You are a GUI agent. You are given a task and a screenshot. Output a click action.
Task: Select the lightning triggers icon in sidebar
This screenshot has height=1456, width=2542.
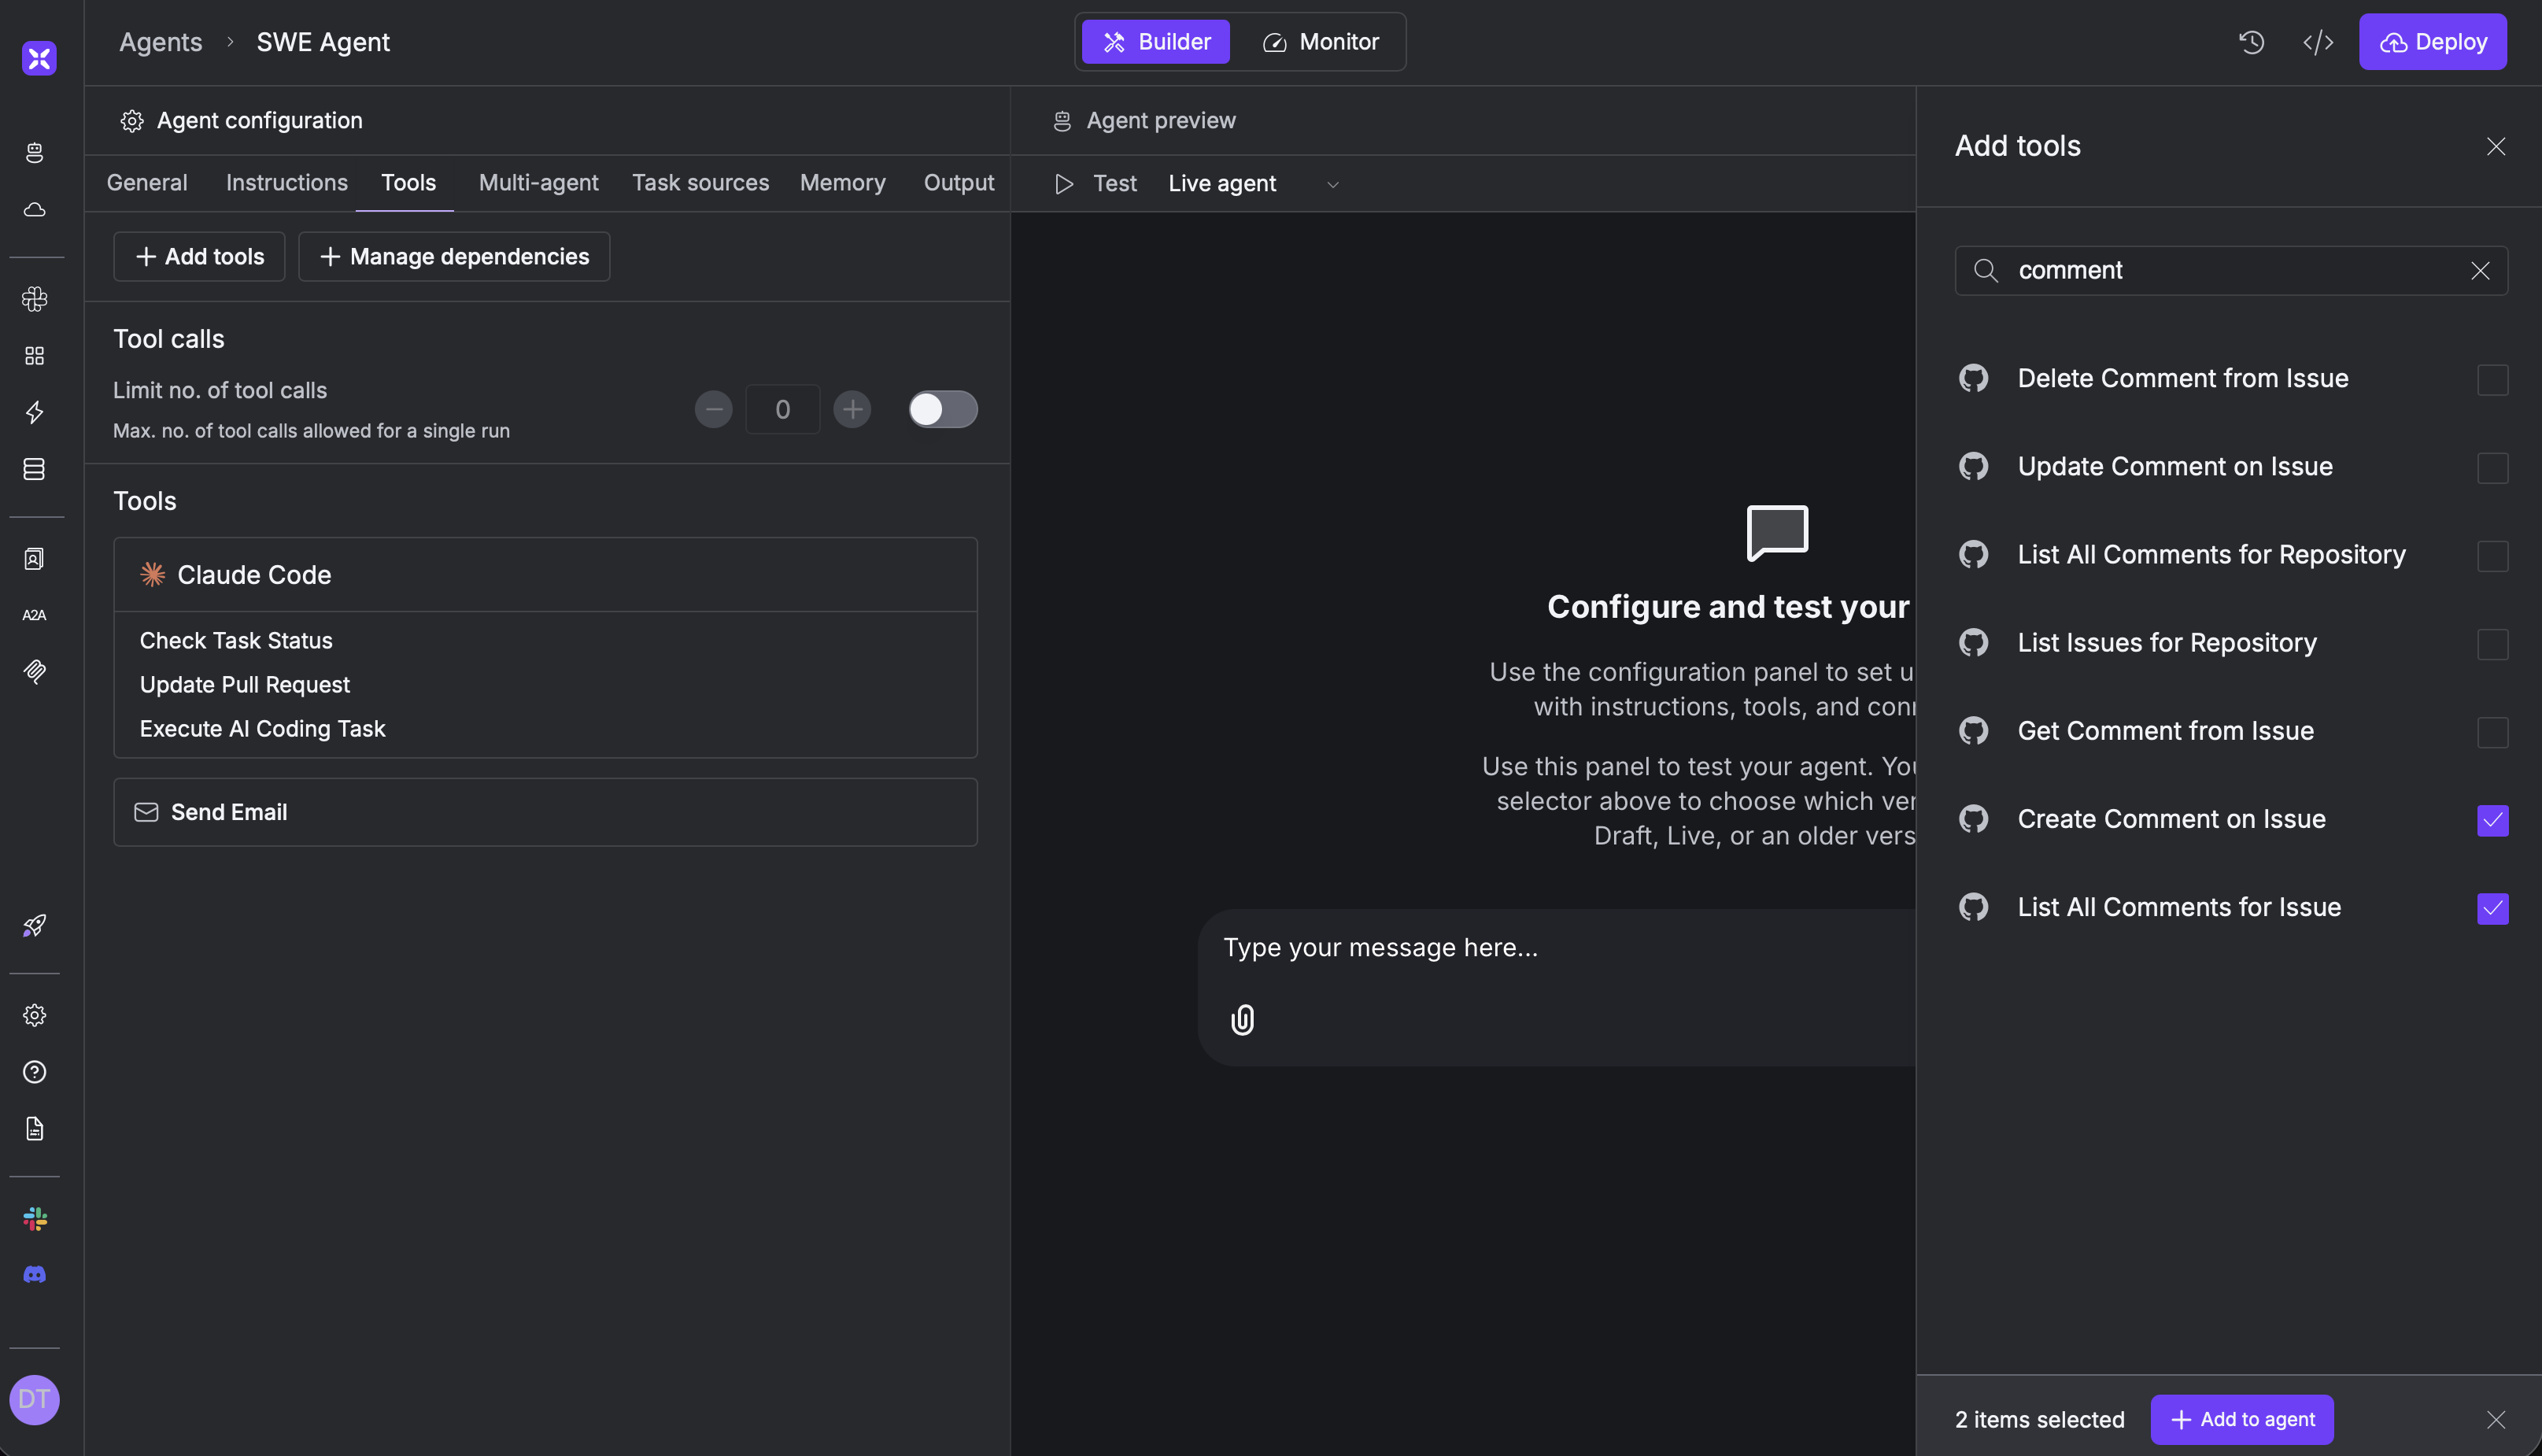point(35,411)
